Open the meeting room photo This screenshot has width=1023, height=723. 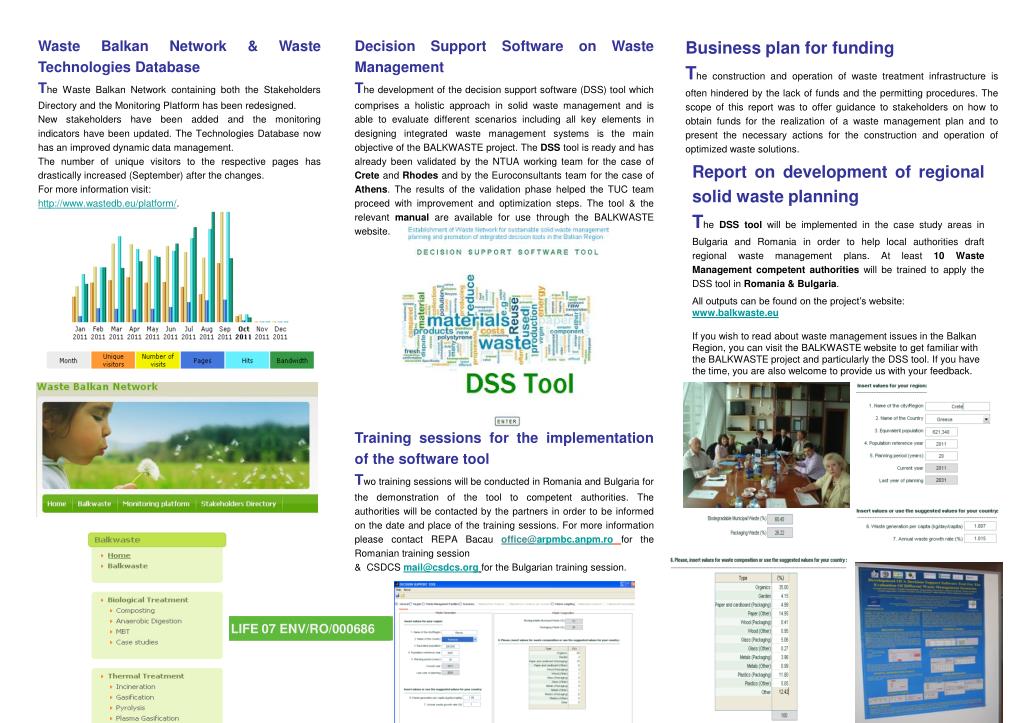[x=766, y=445]
